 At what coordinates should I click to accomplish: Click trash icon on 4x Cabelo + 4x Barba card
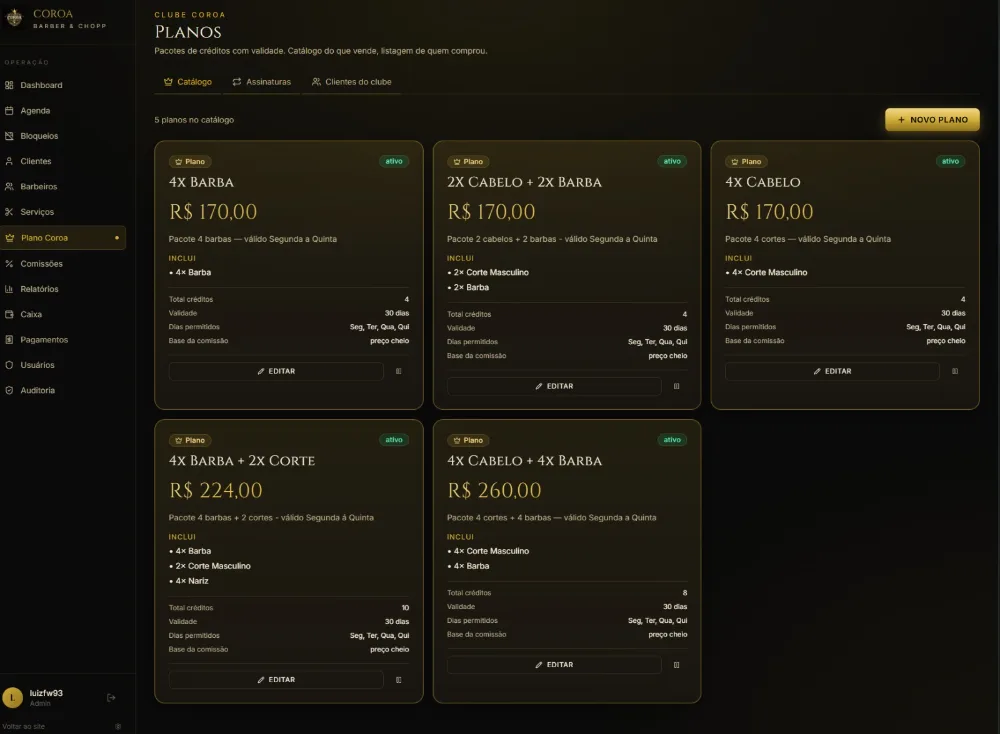click(677, 664)
